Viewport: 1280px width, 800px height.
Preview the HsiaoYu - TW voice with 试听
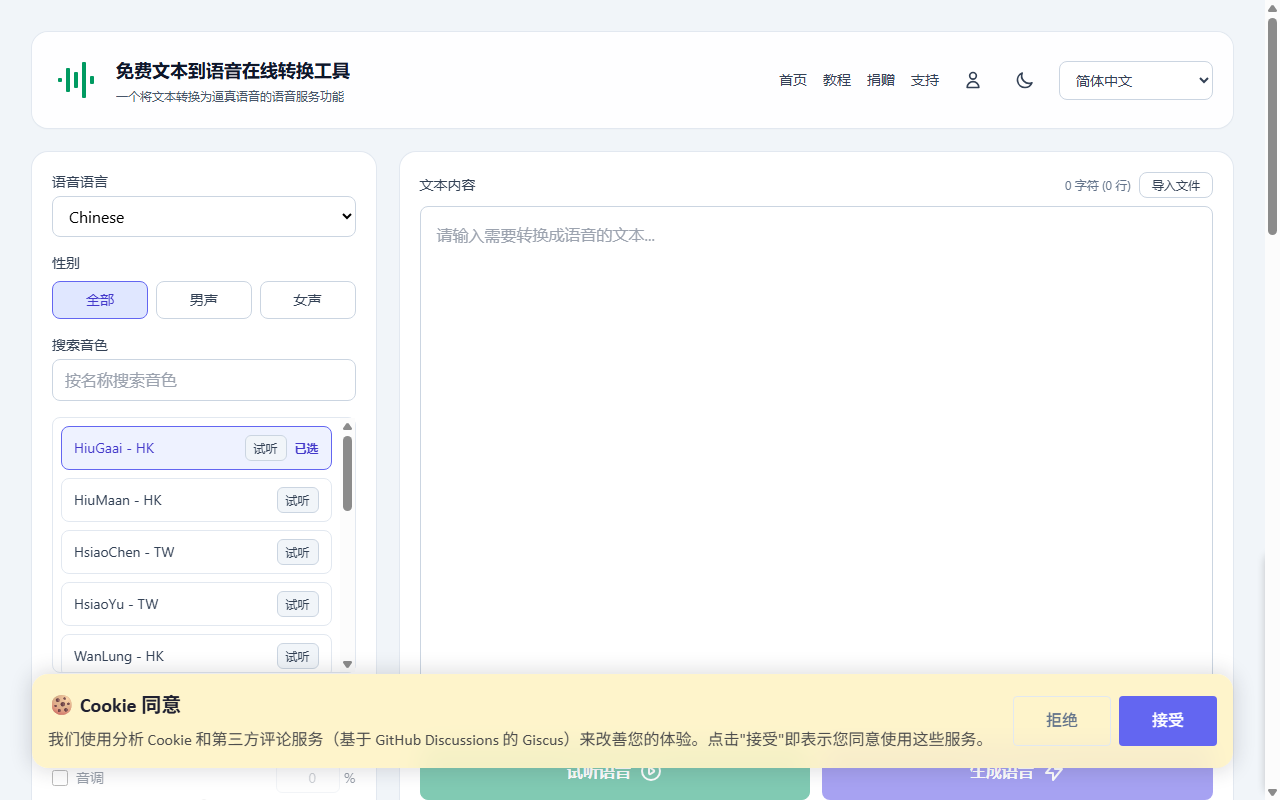click(x=298, y=604)
